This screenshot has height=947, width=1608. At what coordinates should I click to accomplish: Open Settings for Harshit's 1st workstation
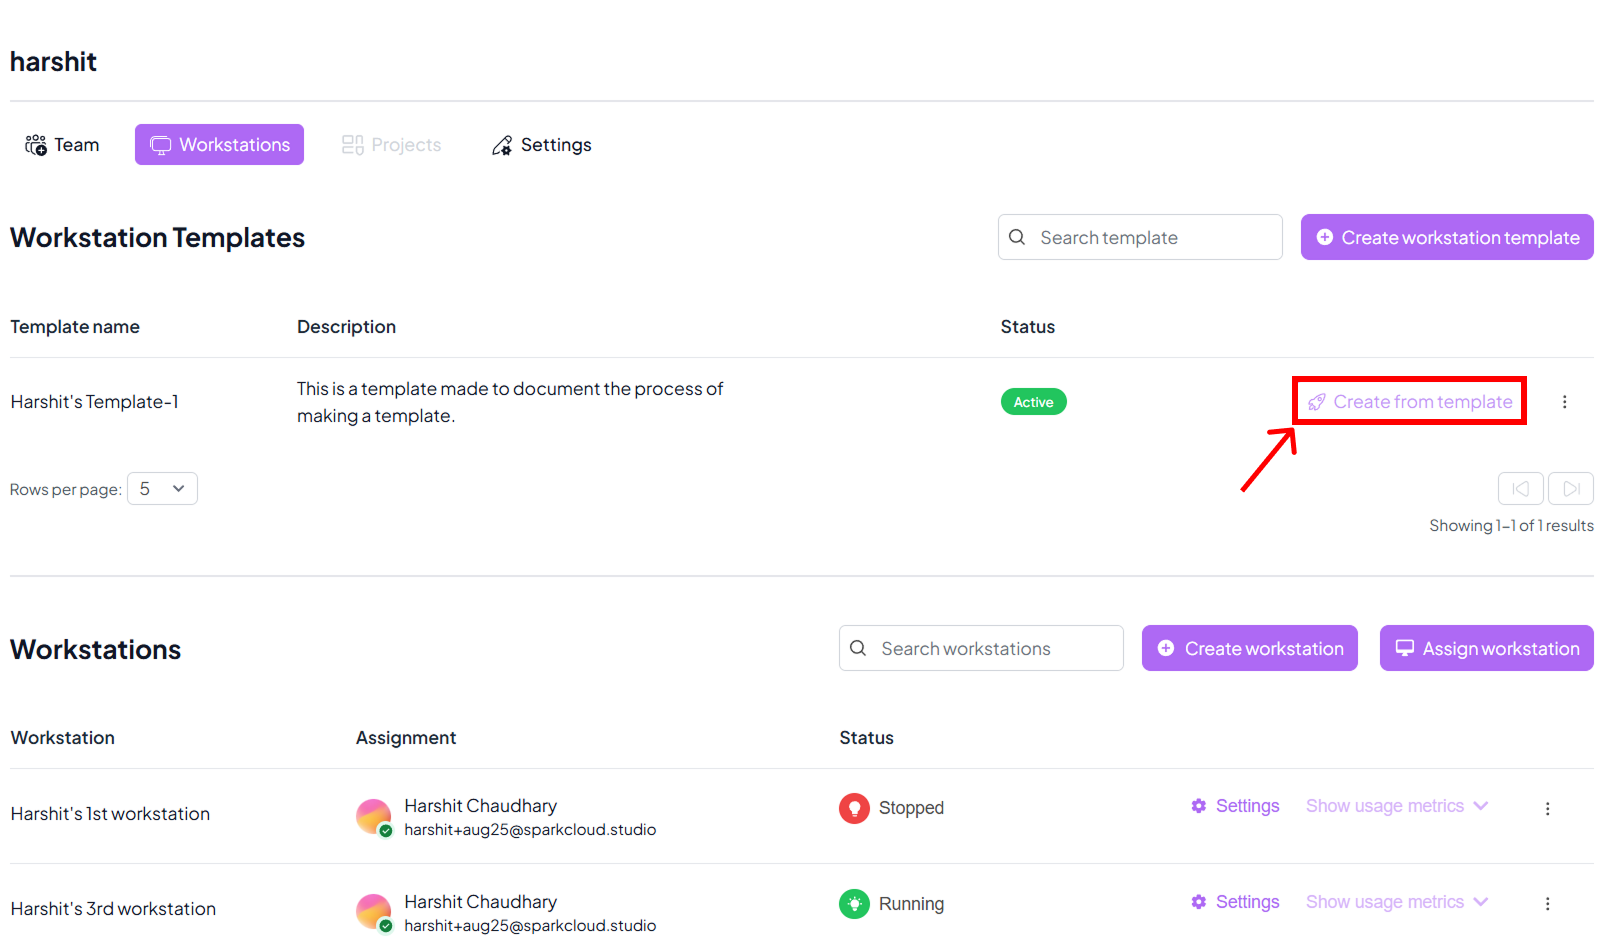pos(1235,806)
